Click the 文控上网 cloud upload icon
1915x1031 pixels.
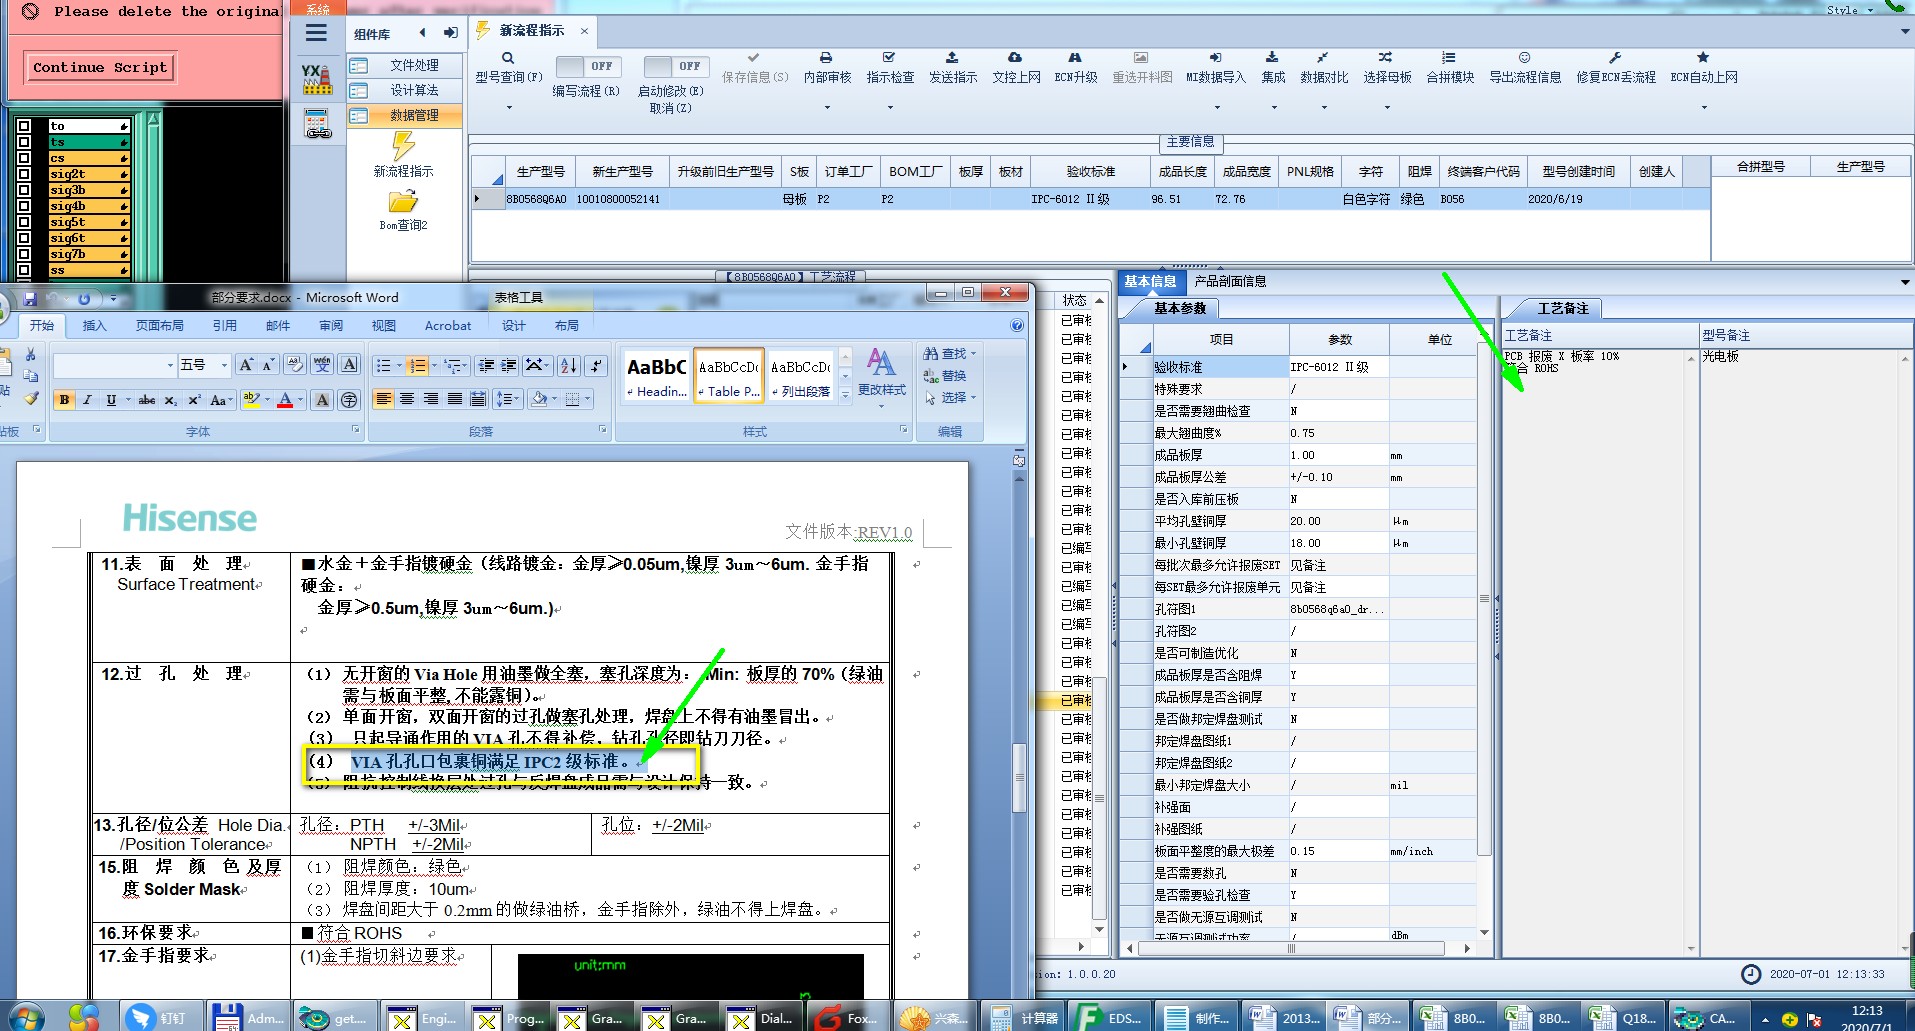pyautogui.click(x=1015, y=58)
